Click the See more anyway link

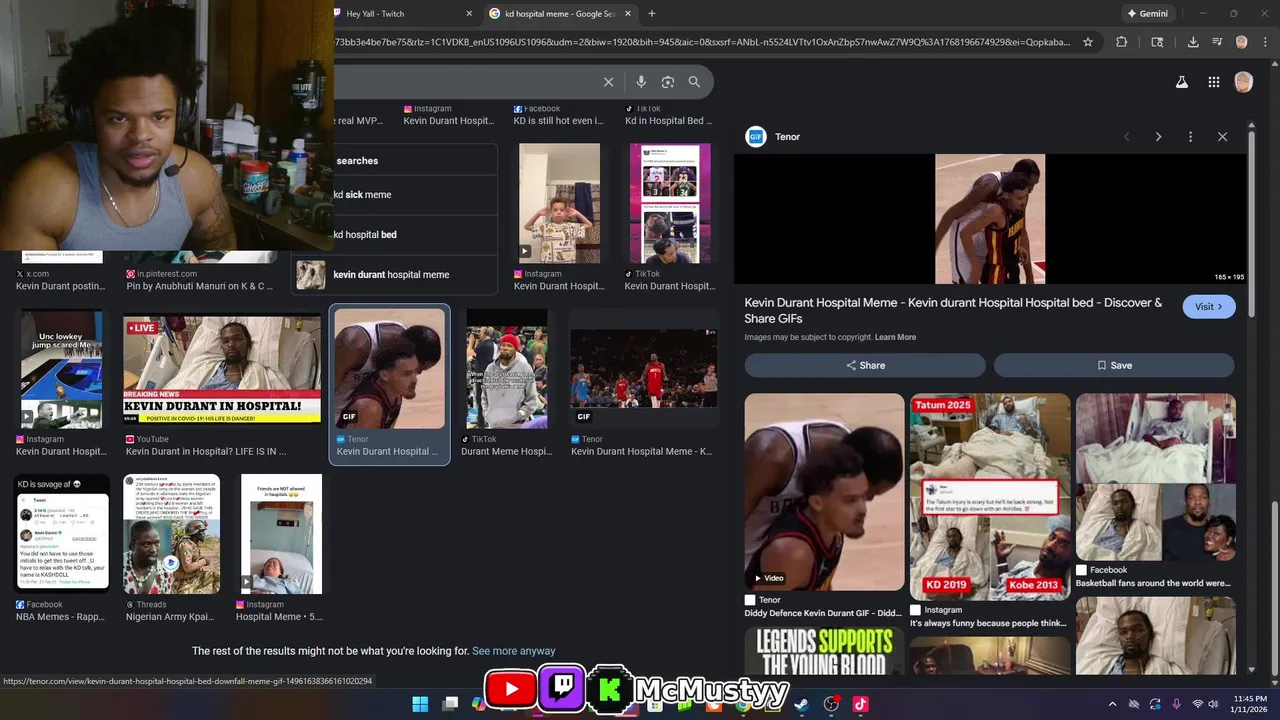pyautogui.click(x=513, y=651)
